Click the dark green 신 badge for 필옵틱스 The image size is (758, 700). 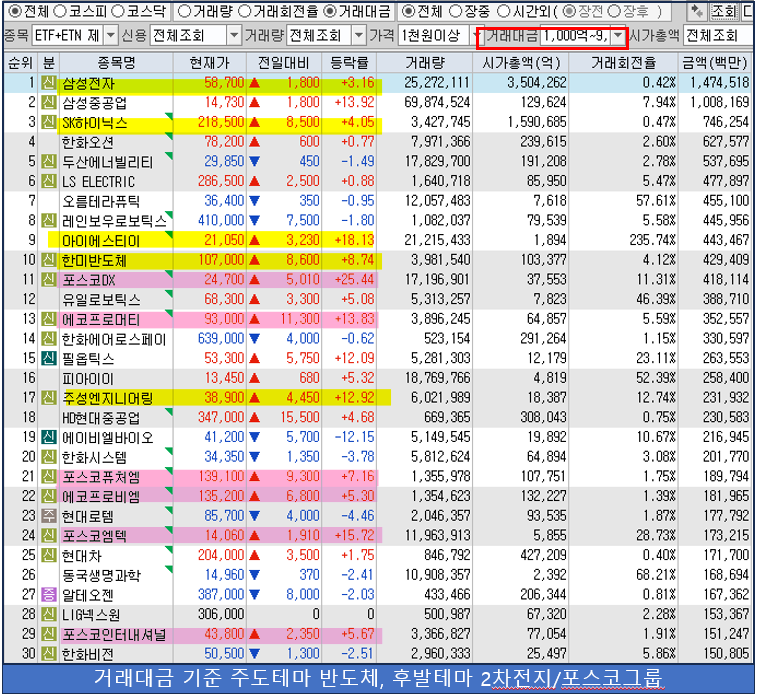click(48, 359)
